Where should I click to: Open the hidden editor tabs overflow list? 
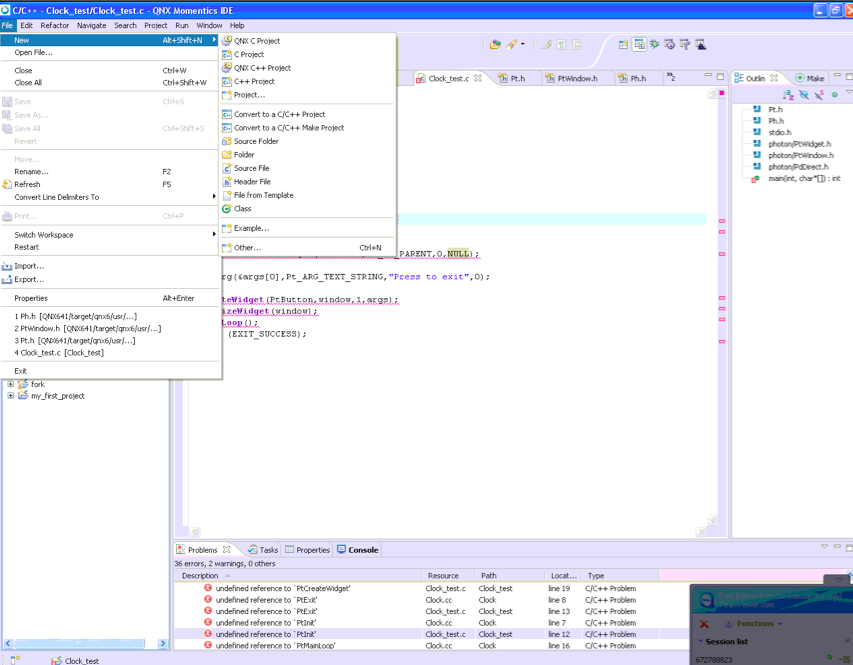click(670, 78)
